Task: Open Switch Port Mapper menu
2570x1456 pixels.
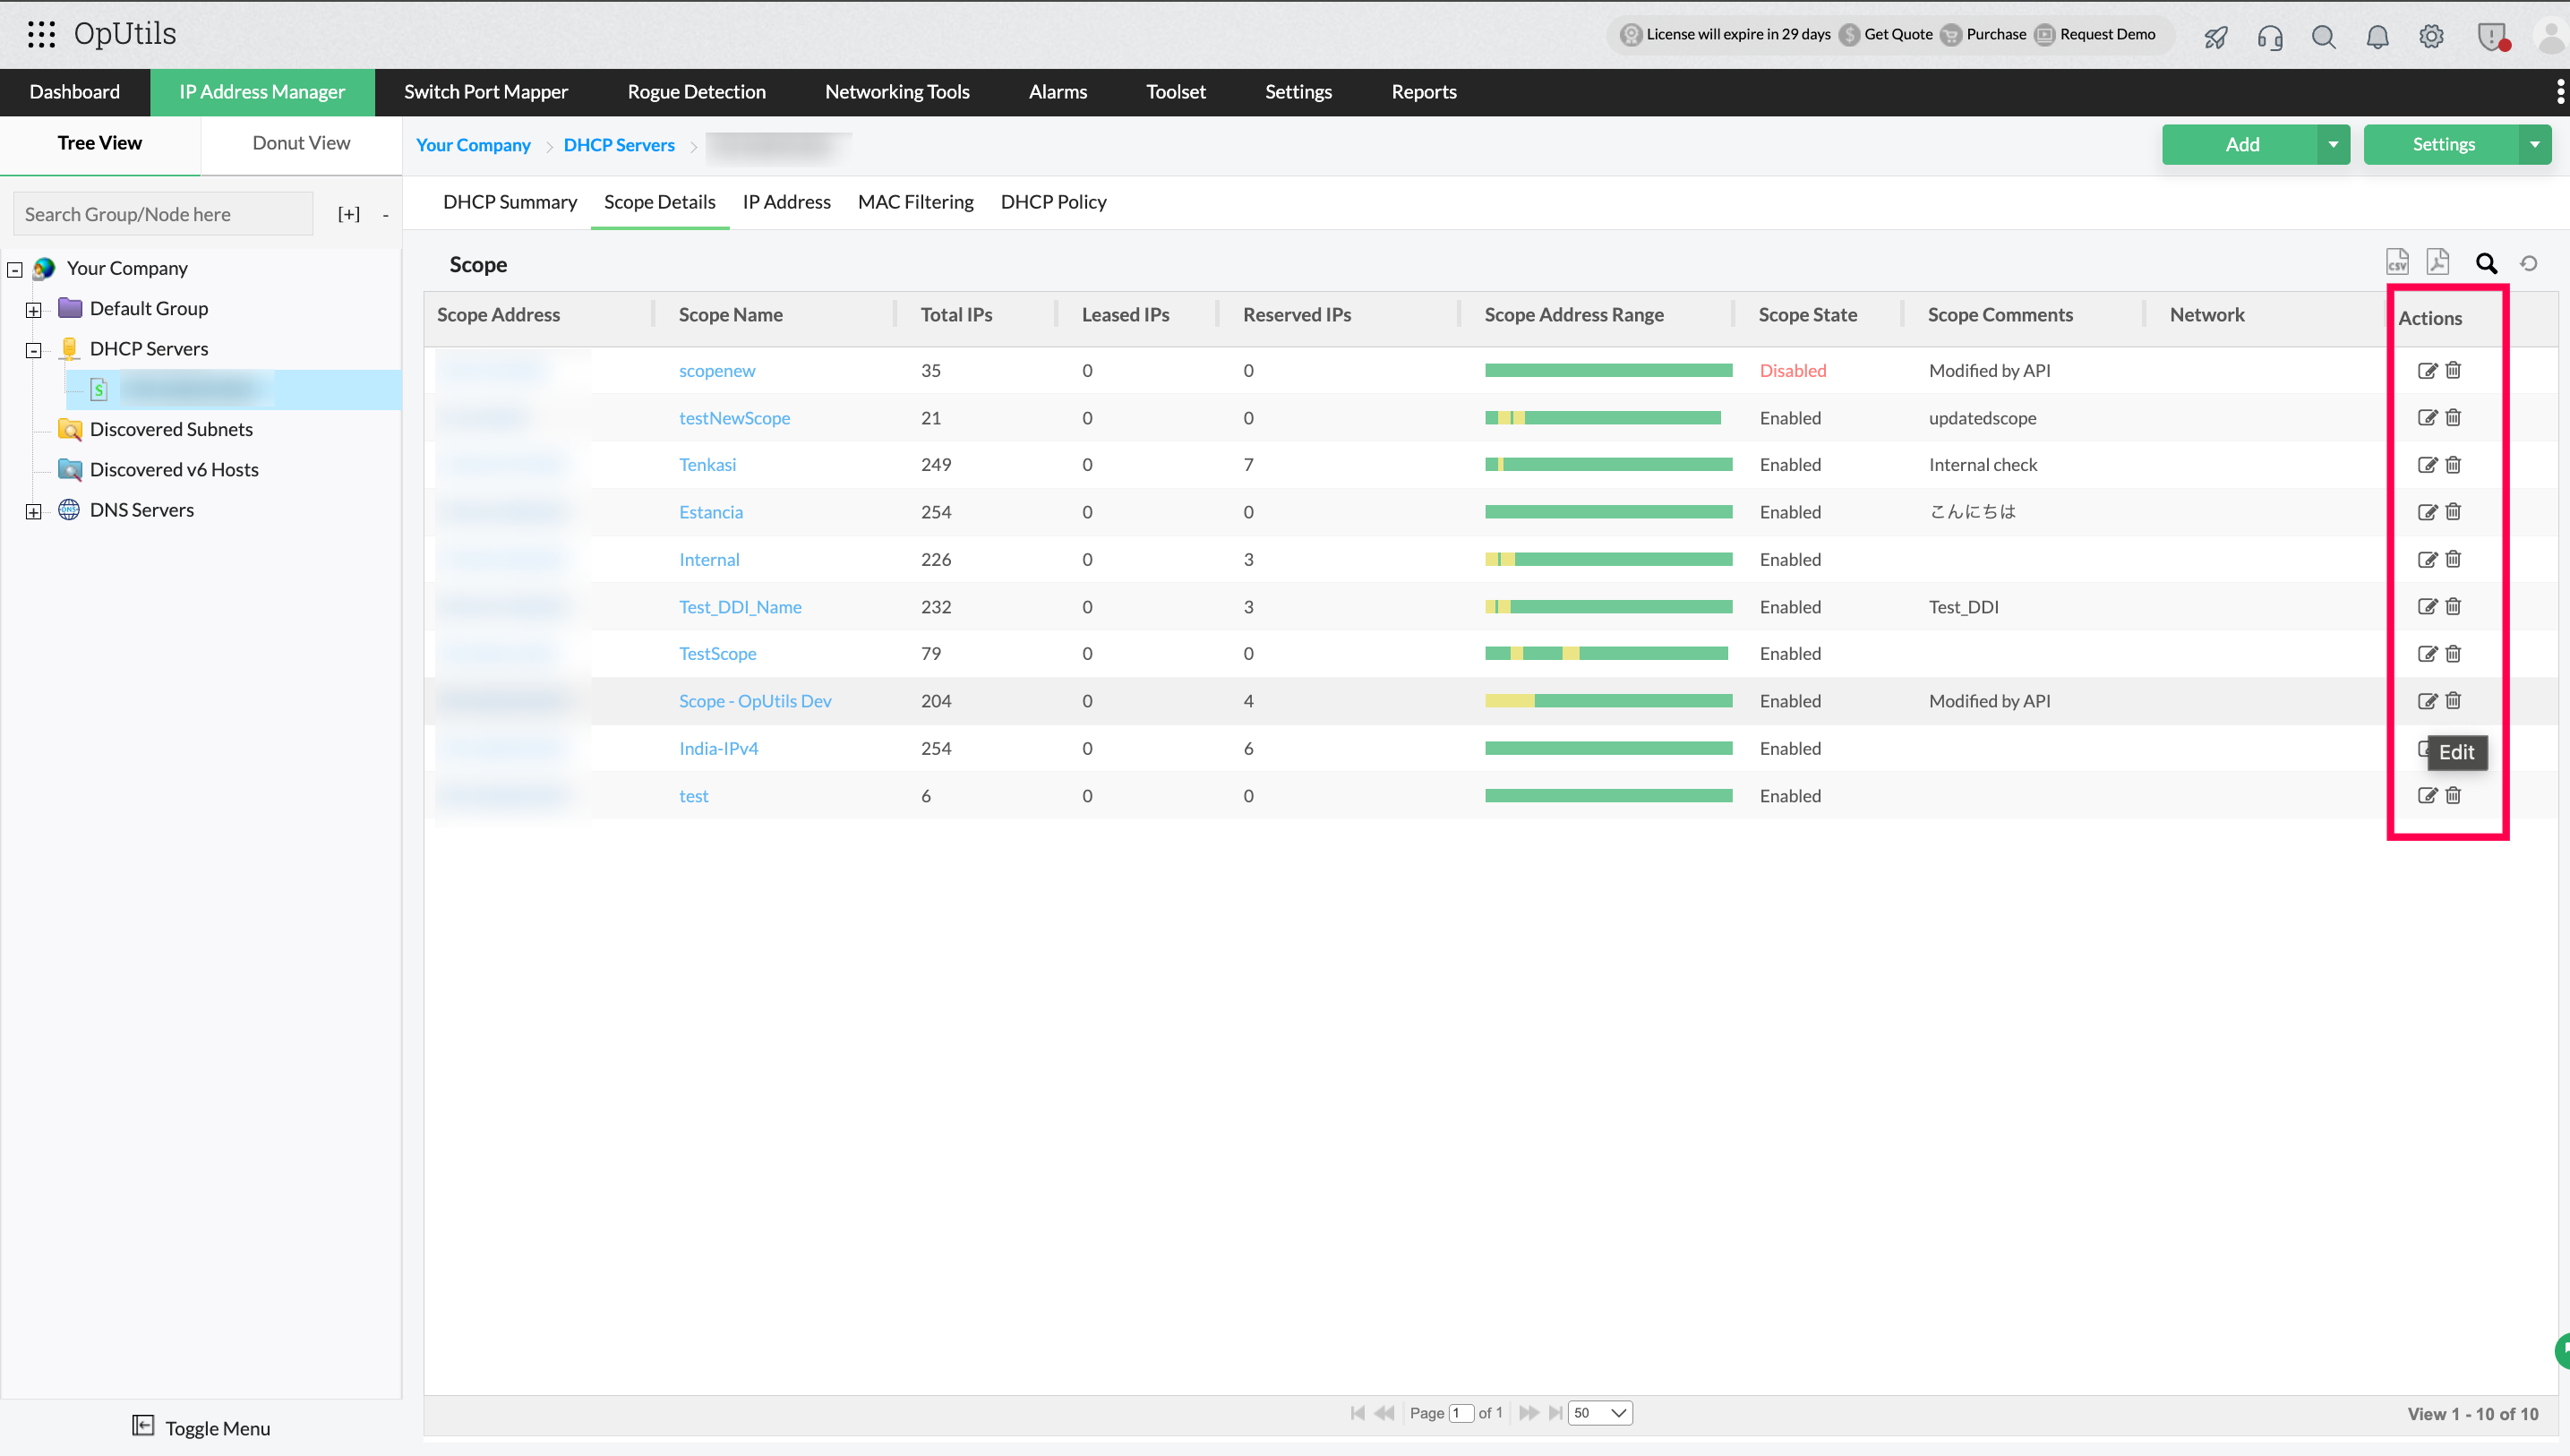Action: (x=485, y=92)
